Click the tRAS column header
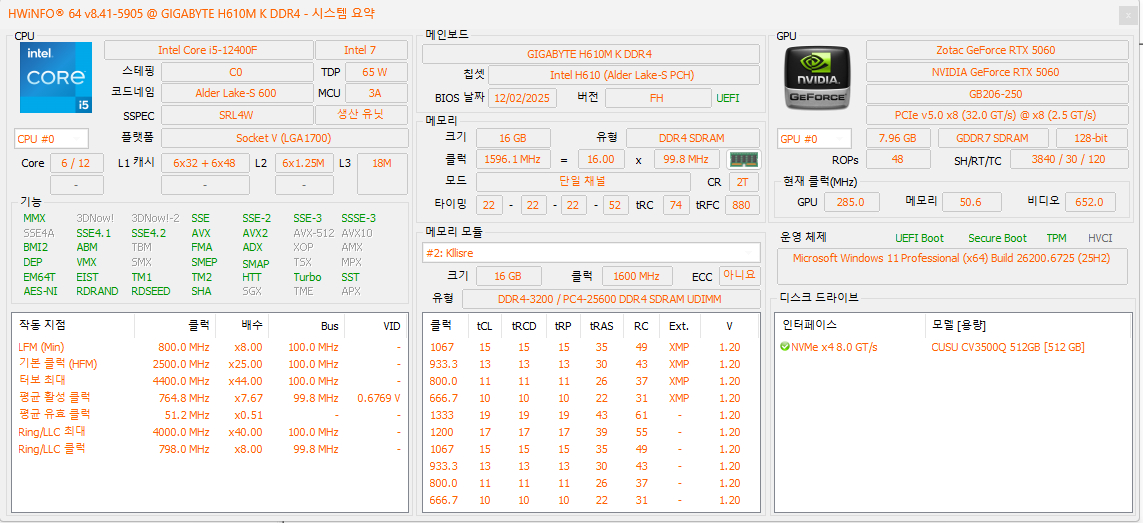Image resolution: width=1143 pixels, height=523 pixels. tap(601, 325)
